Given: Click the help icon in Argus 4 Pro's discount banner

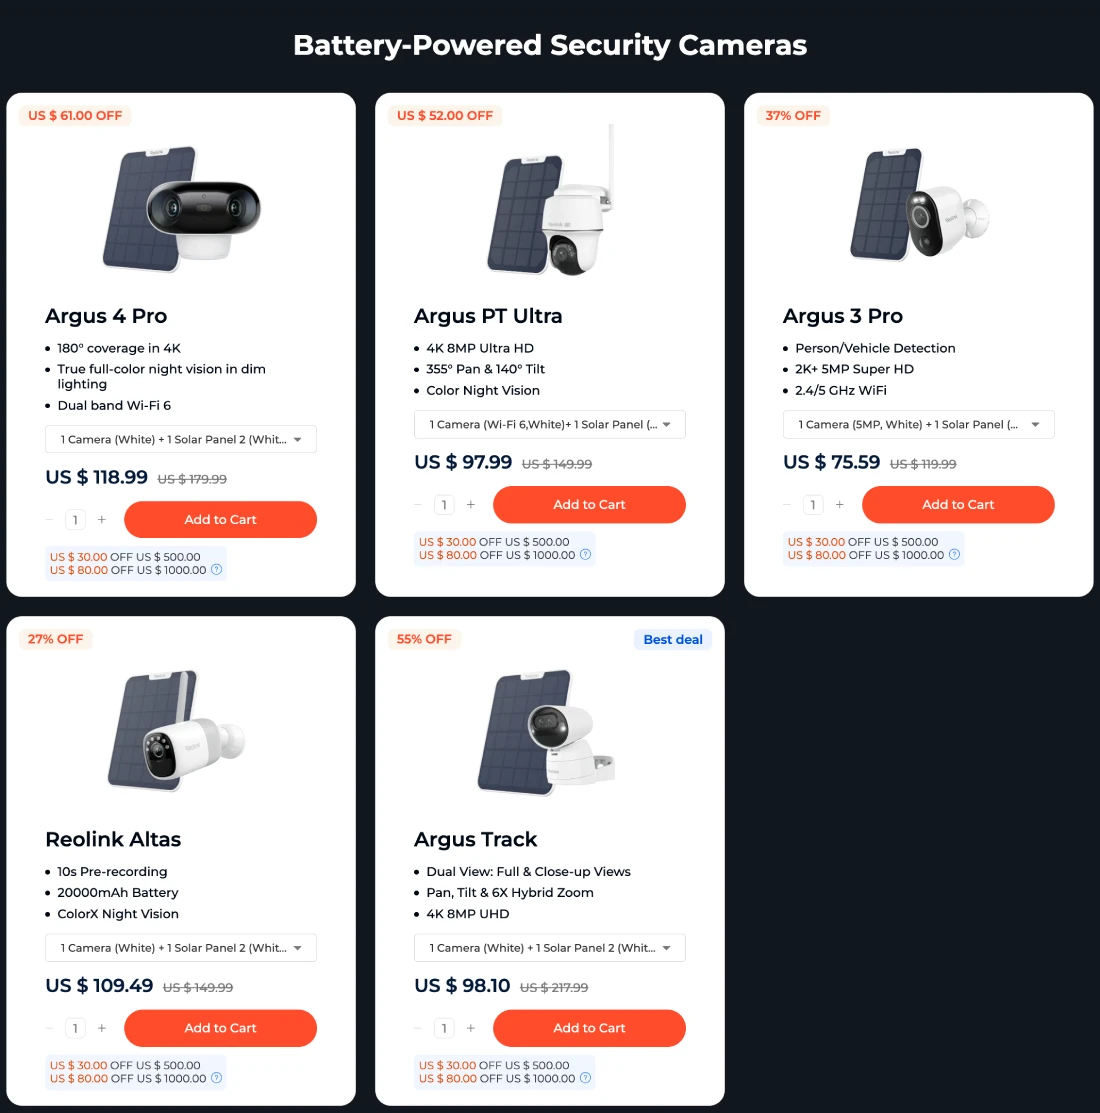Looking at the screenshot, I should pyautogui.click(x=217, y=570).
